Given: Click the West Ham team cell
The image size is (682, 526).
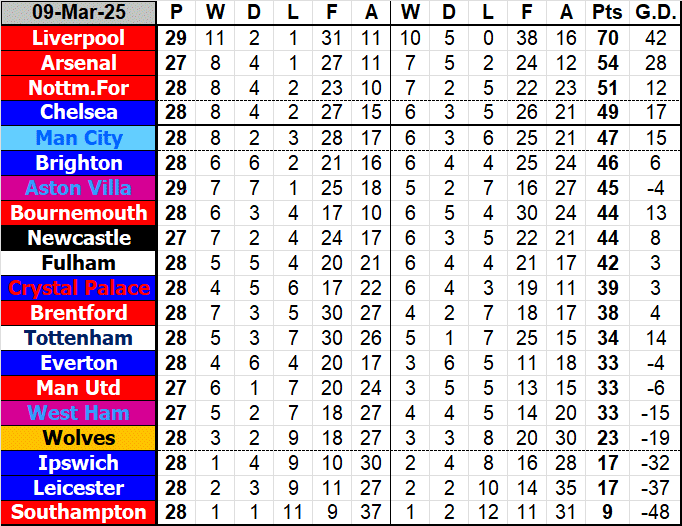Looking at the screenshot, I should pos(79,413).
